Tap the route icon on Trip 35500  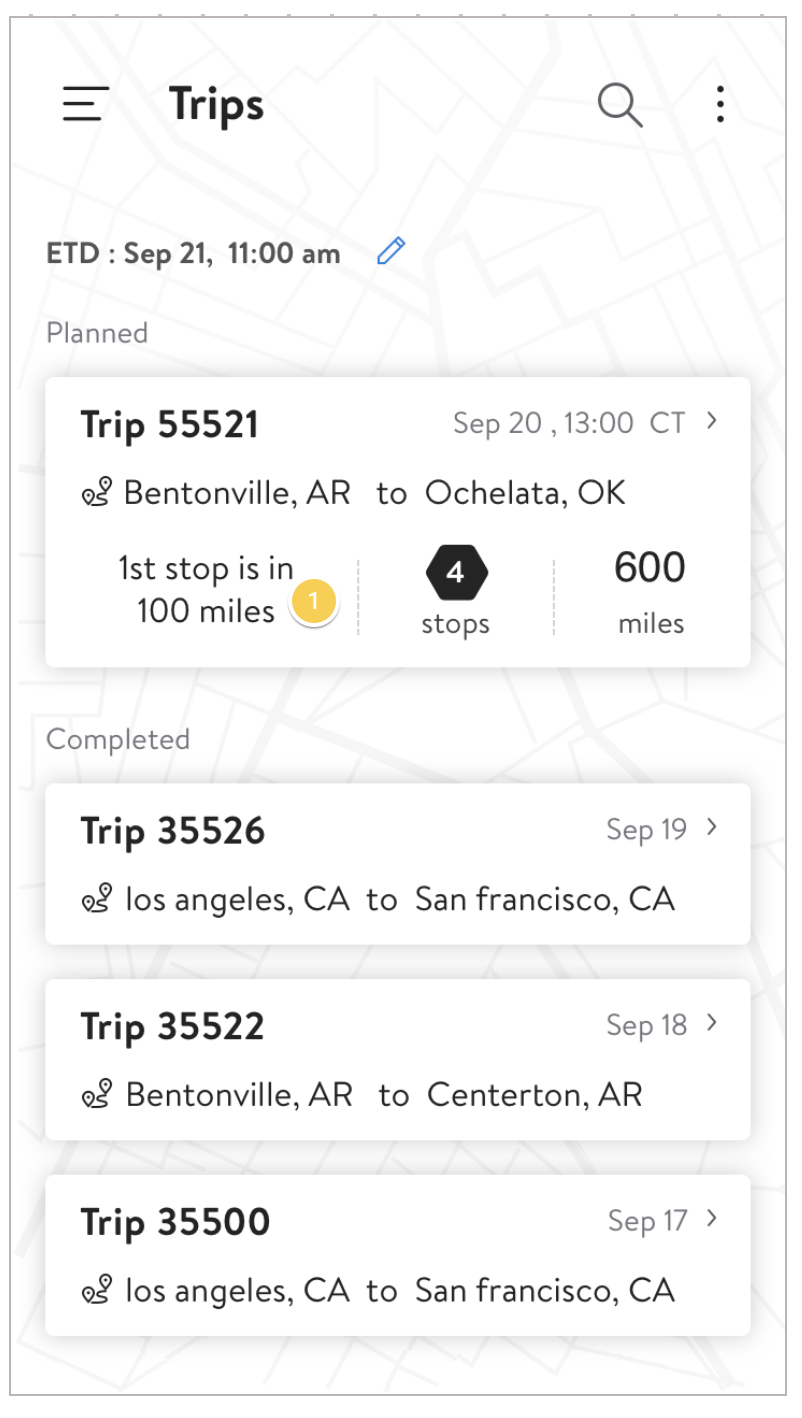(97, 1291)
